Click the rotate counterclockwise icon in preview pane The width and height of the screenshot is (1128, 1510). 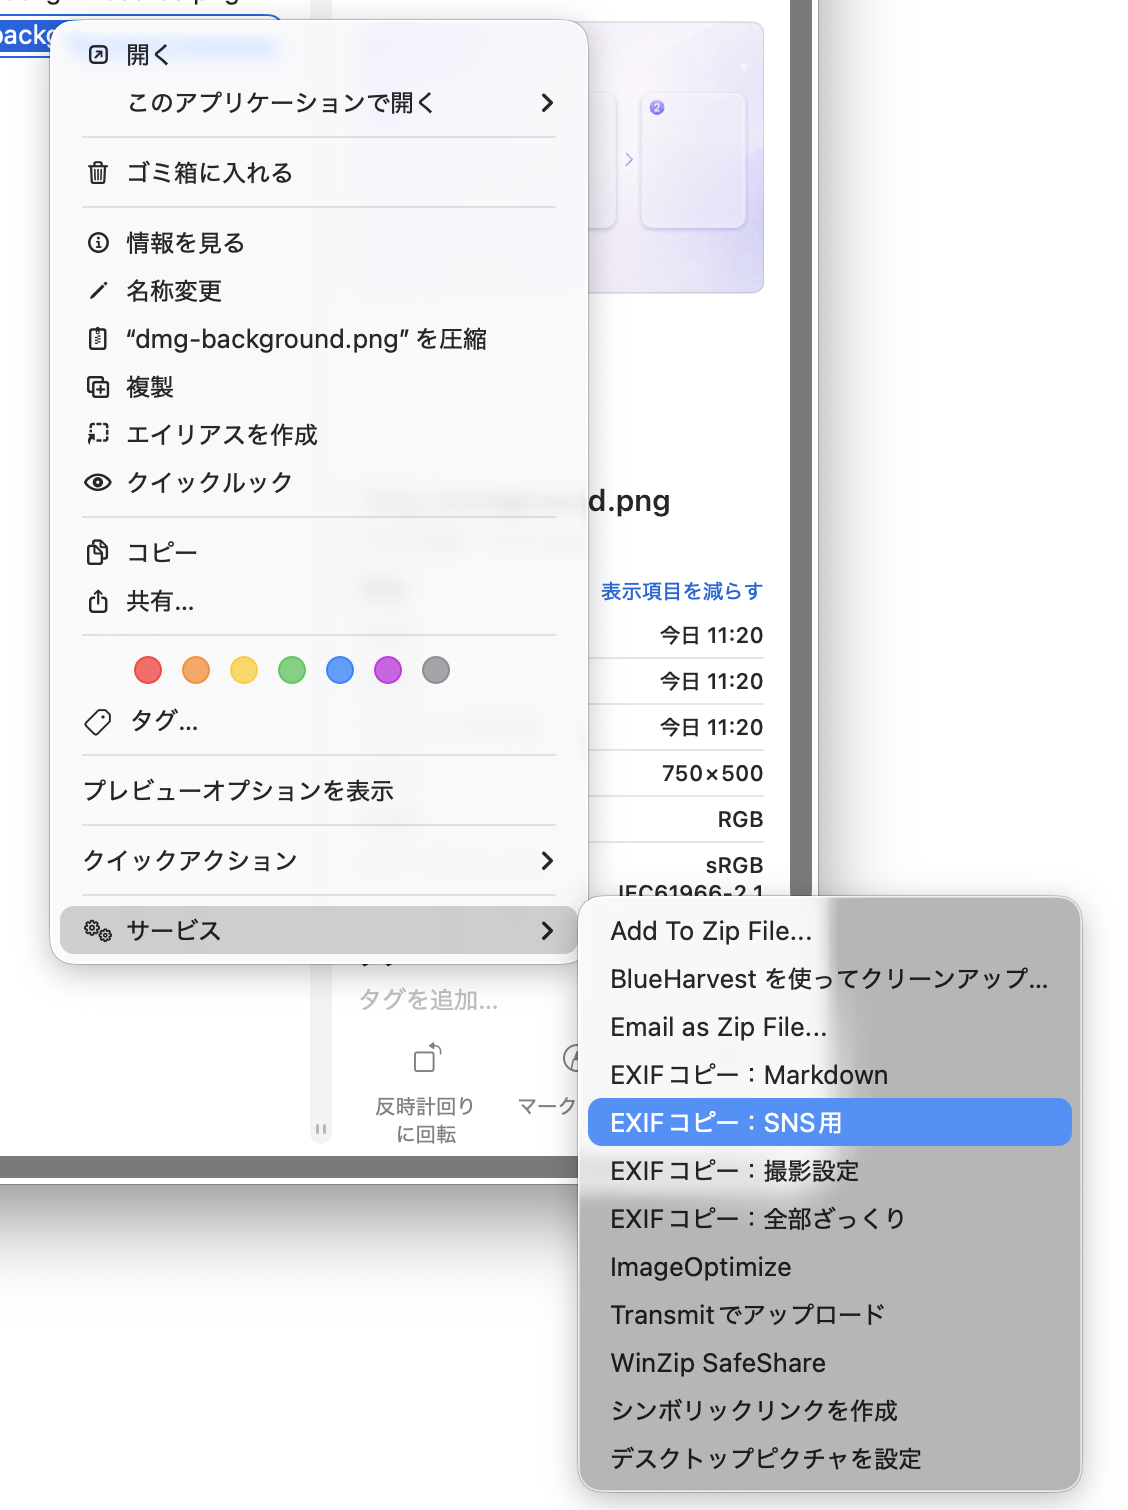pos(427,1058)
